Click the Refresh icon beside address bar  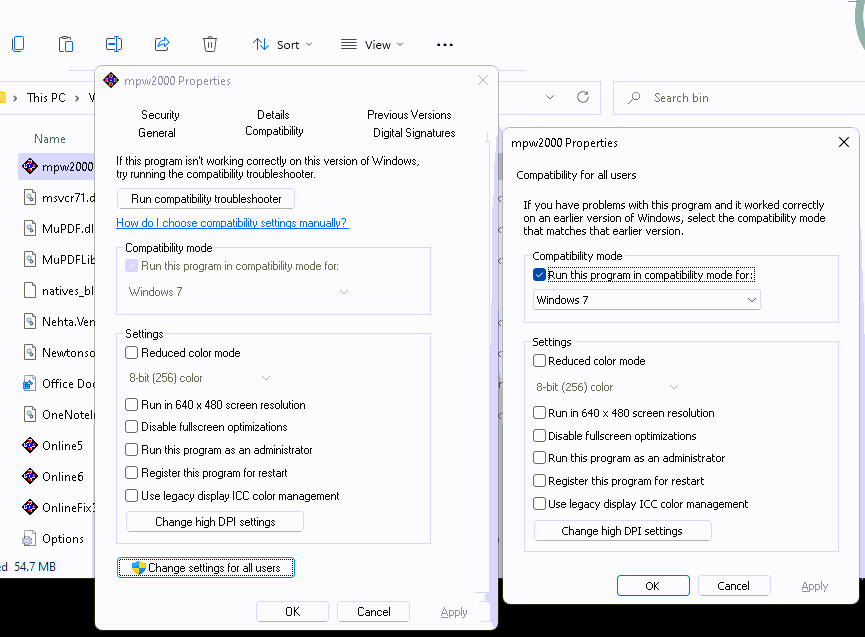pyautogui.click(x=583, y=98)
